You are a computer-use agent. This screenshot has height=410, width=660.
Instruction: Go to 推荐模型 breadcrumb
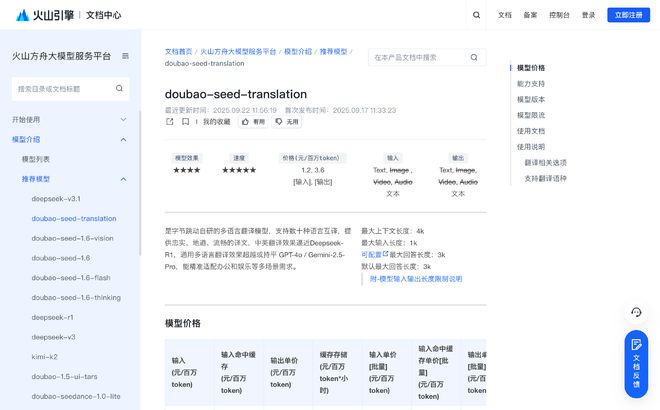[333, 51]
